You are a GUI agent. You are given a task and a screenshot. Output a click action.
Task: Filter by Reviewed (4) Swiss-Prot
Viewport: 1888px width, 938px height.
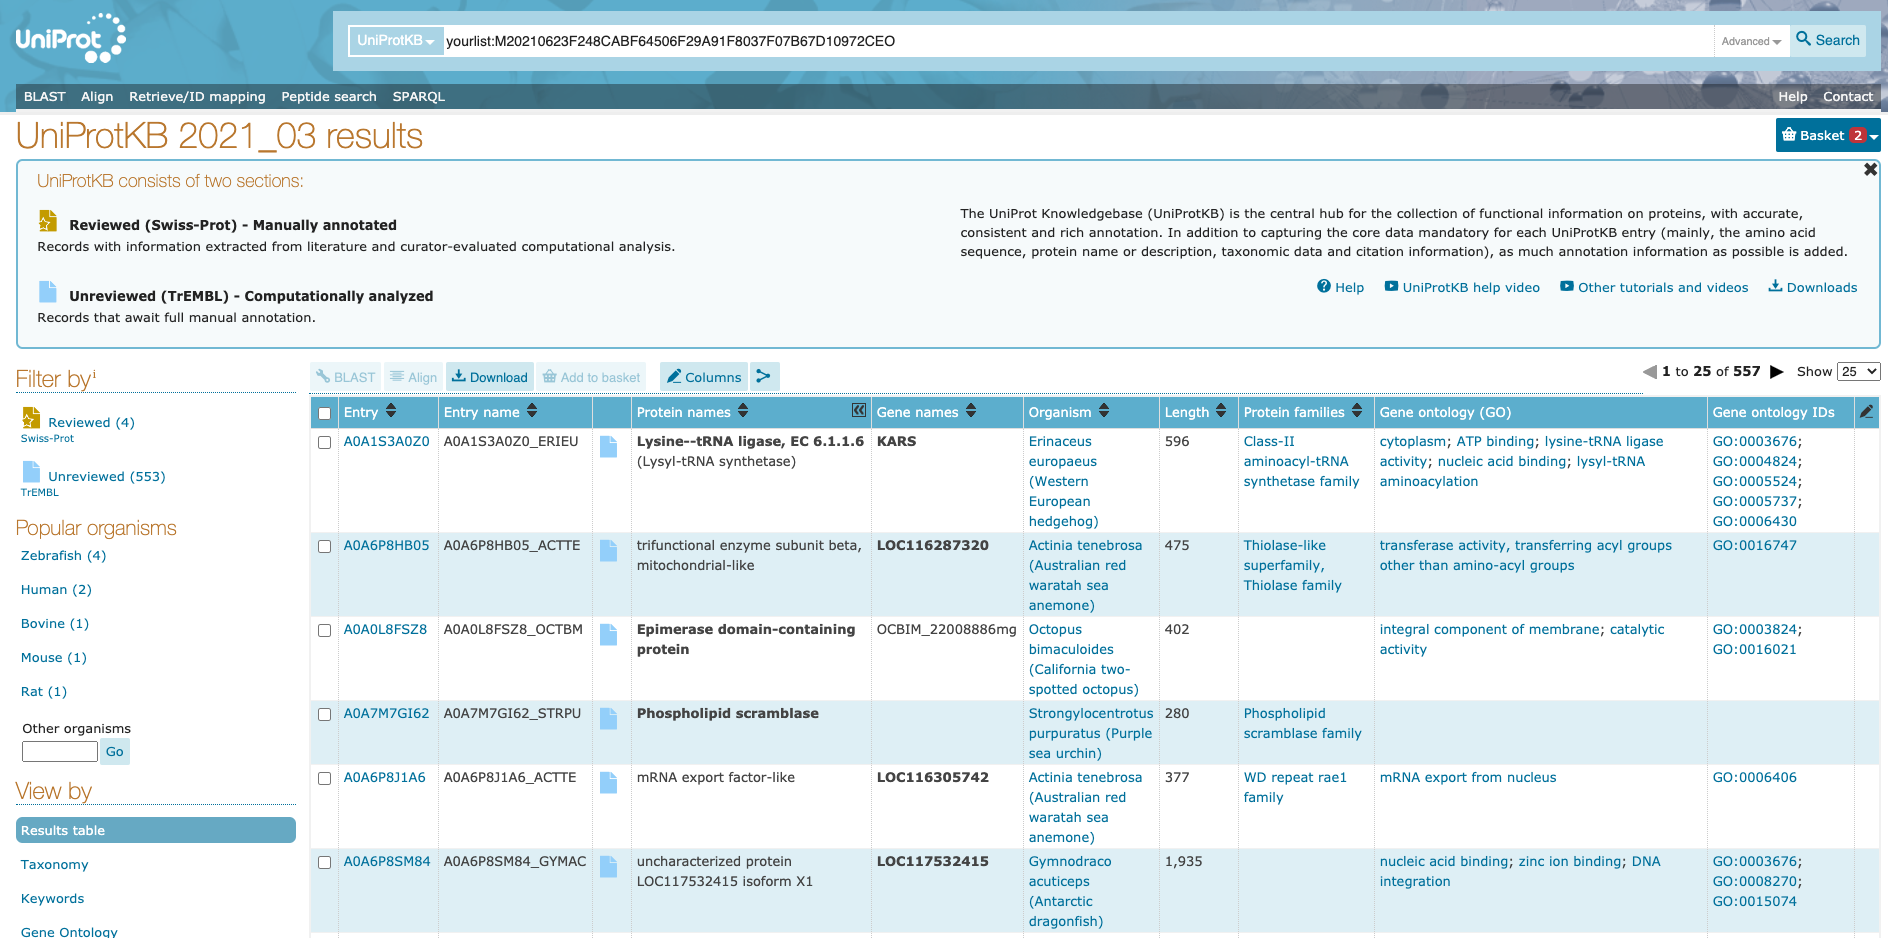click(91, 423)
